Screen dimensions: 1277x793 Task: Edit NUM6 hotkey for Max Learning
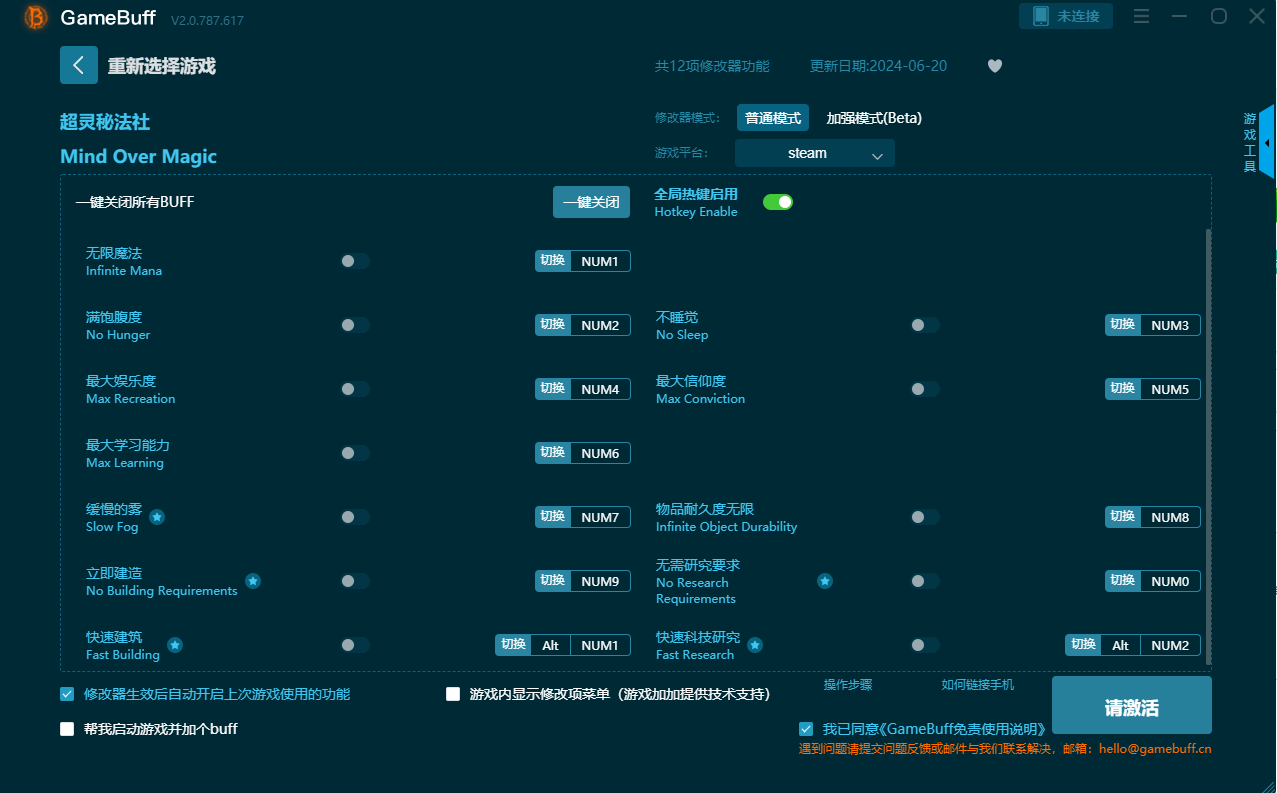click(600, 454)
